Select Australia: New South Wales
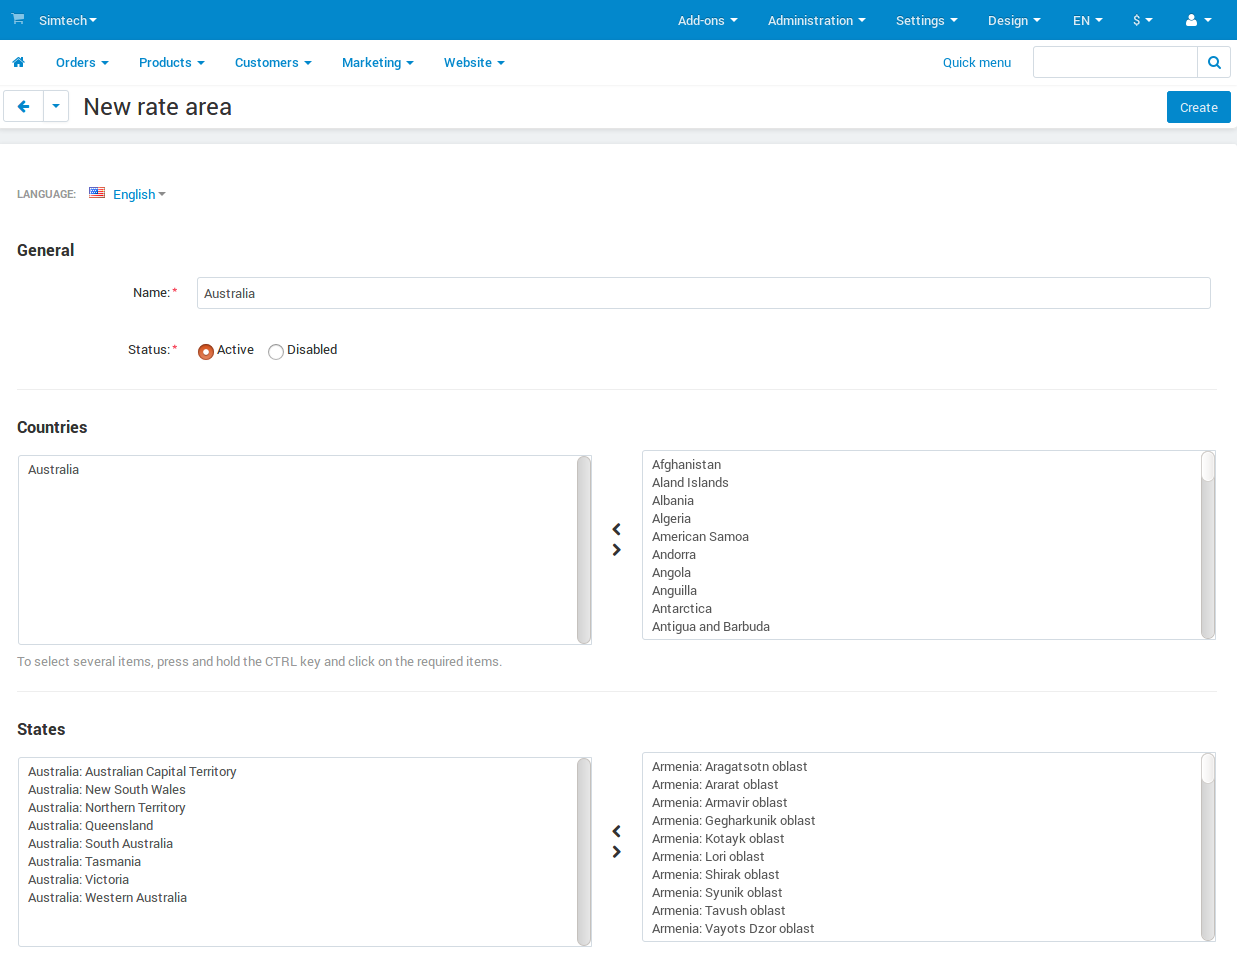This screenshot has height=955, width=1237. [107, 789]
